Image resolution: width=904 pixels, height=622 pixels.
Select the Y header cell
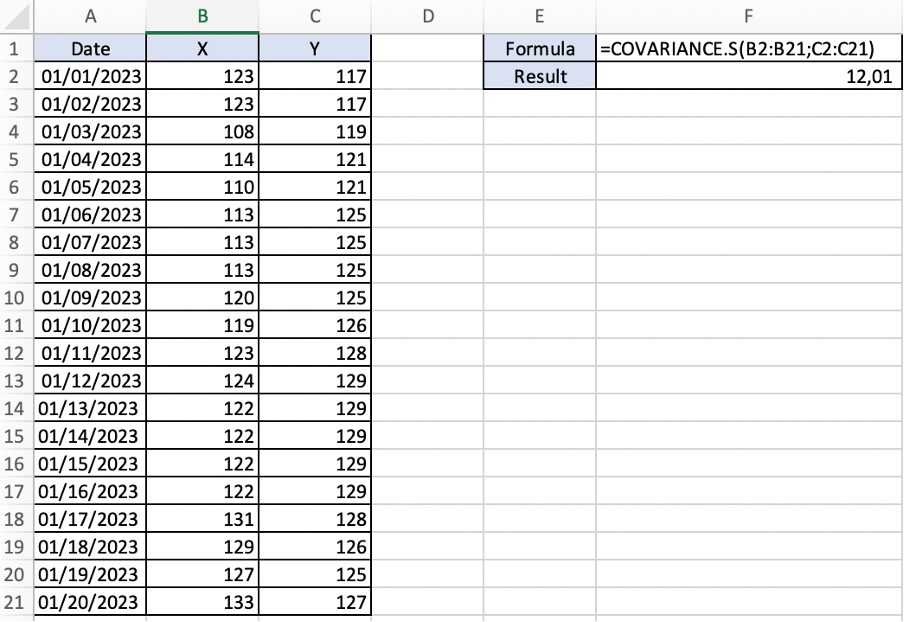click(315, 48)
